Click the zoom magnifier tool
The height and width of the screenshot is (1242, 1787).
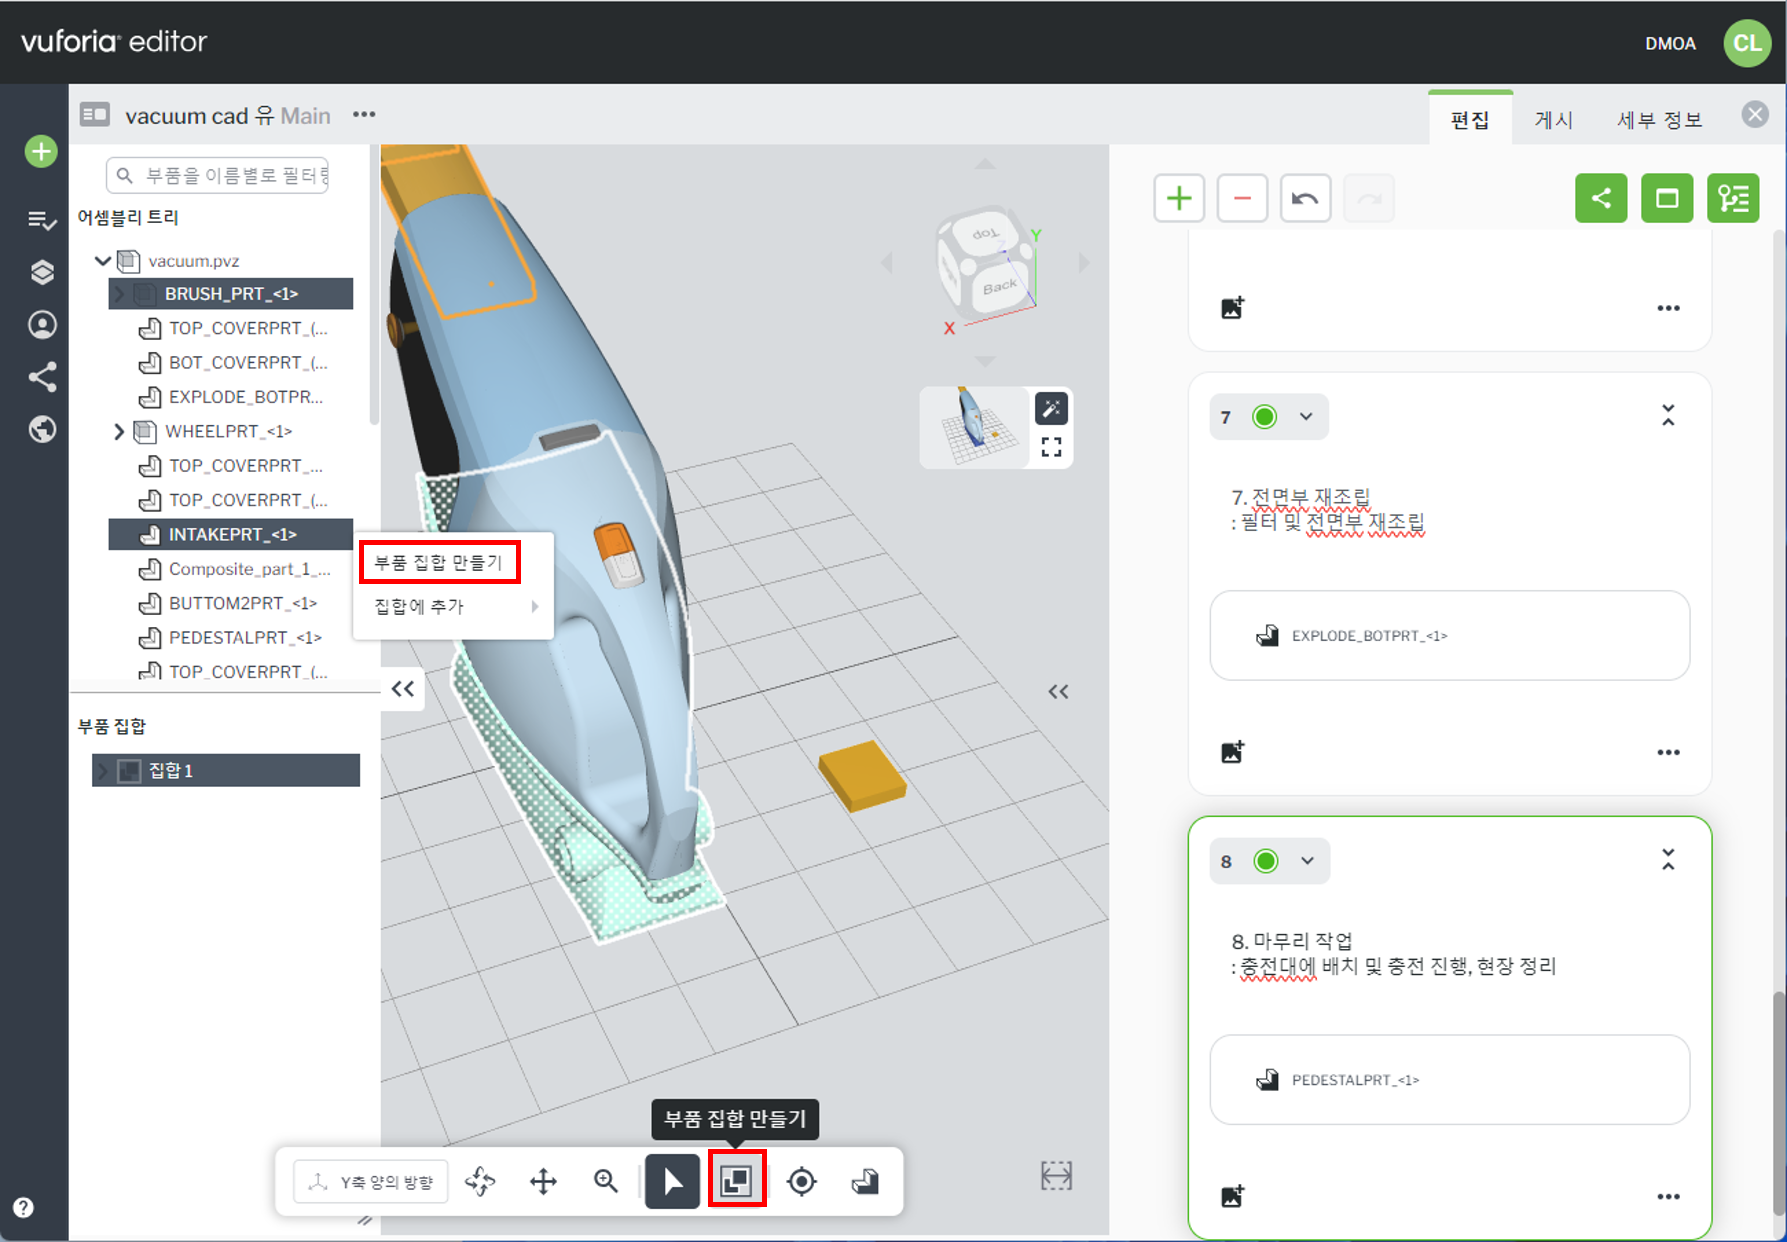(x=606, y=1181)
